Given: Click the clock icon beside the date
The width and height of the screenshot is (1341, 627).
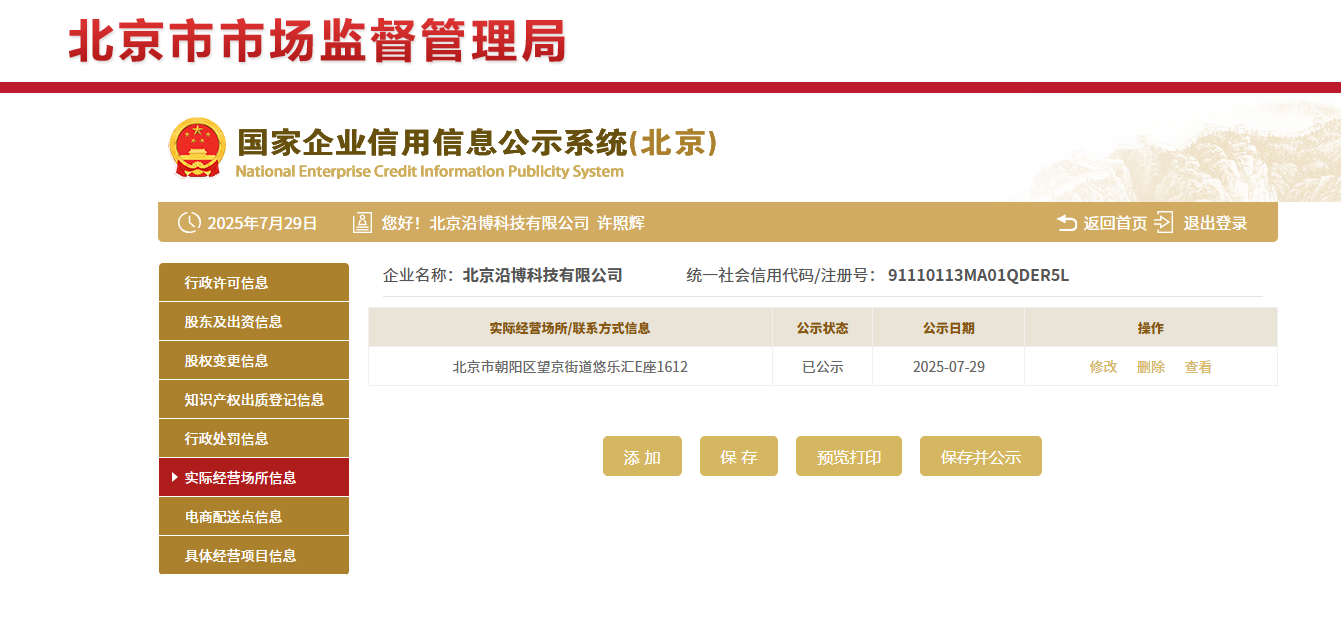Looking at the screenshot, I should coord(189,223).
